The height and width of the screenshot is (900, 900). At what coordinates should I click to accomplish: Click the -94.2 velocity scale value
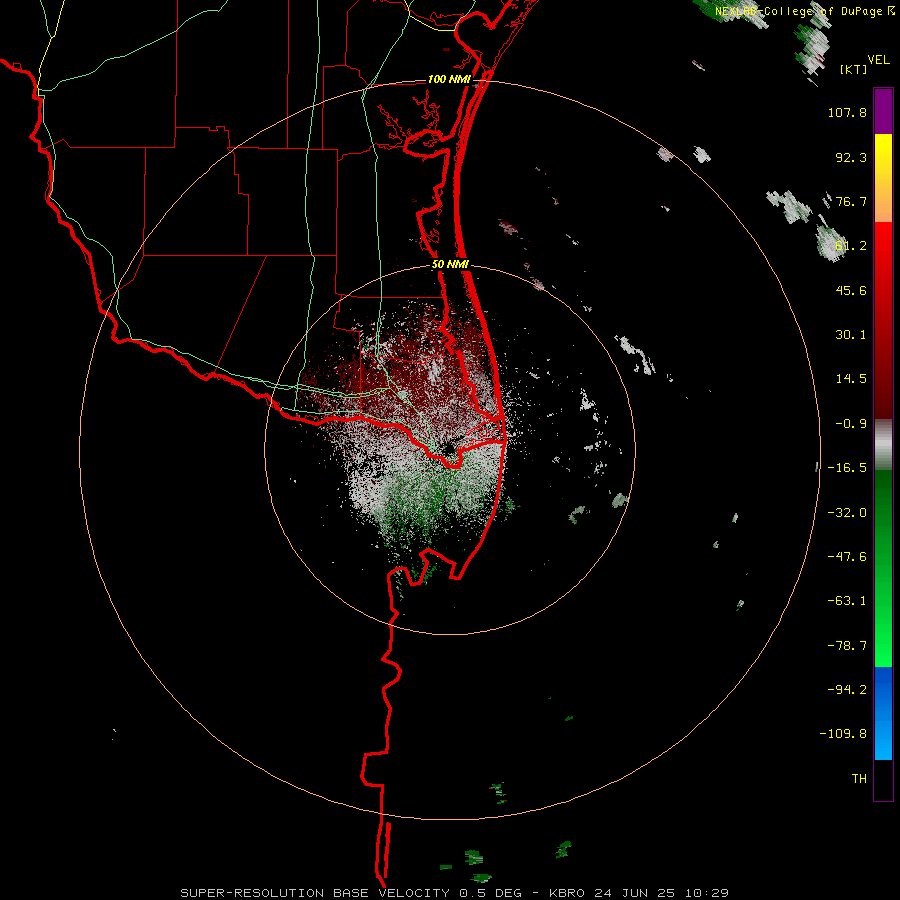point(847,690)
